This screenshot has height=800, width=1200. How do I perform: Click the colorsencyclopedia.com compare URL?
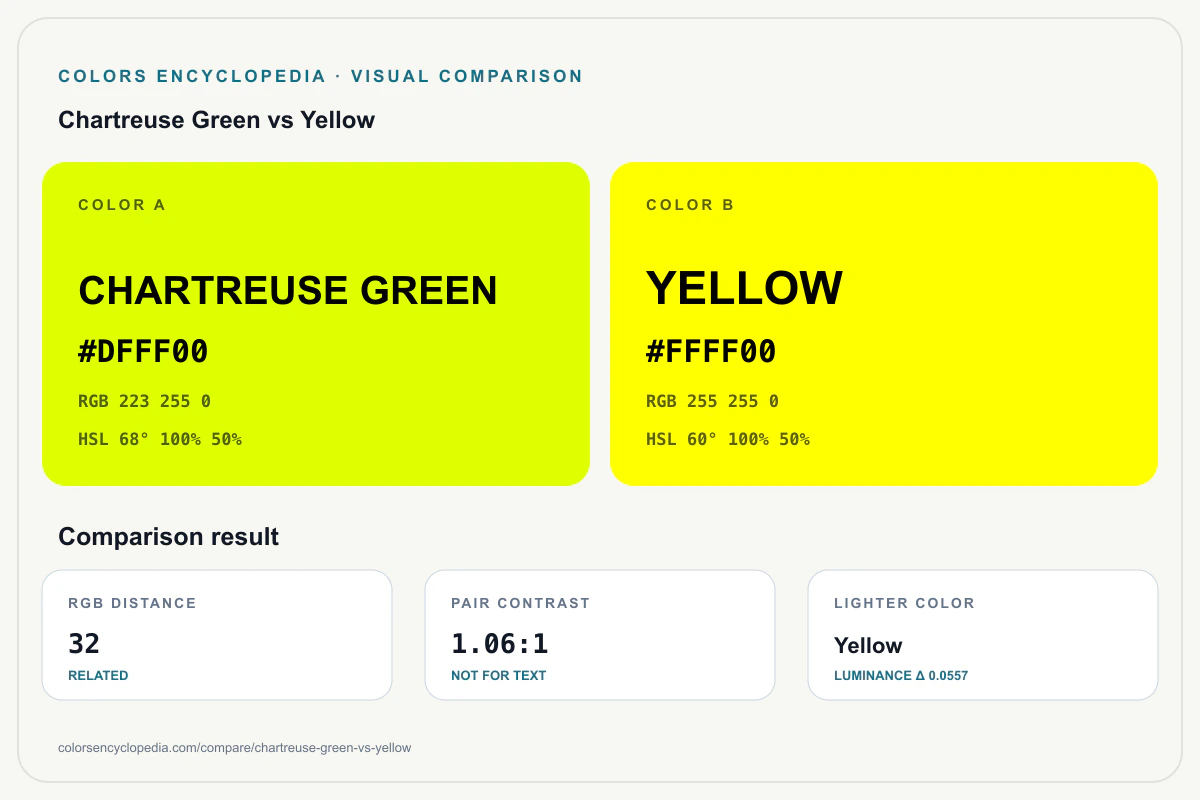(x=235, y=747)
